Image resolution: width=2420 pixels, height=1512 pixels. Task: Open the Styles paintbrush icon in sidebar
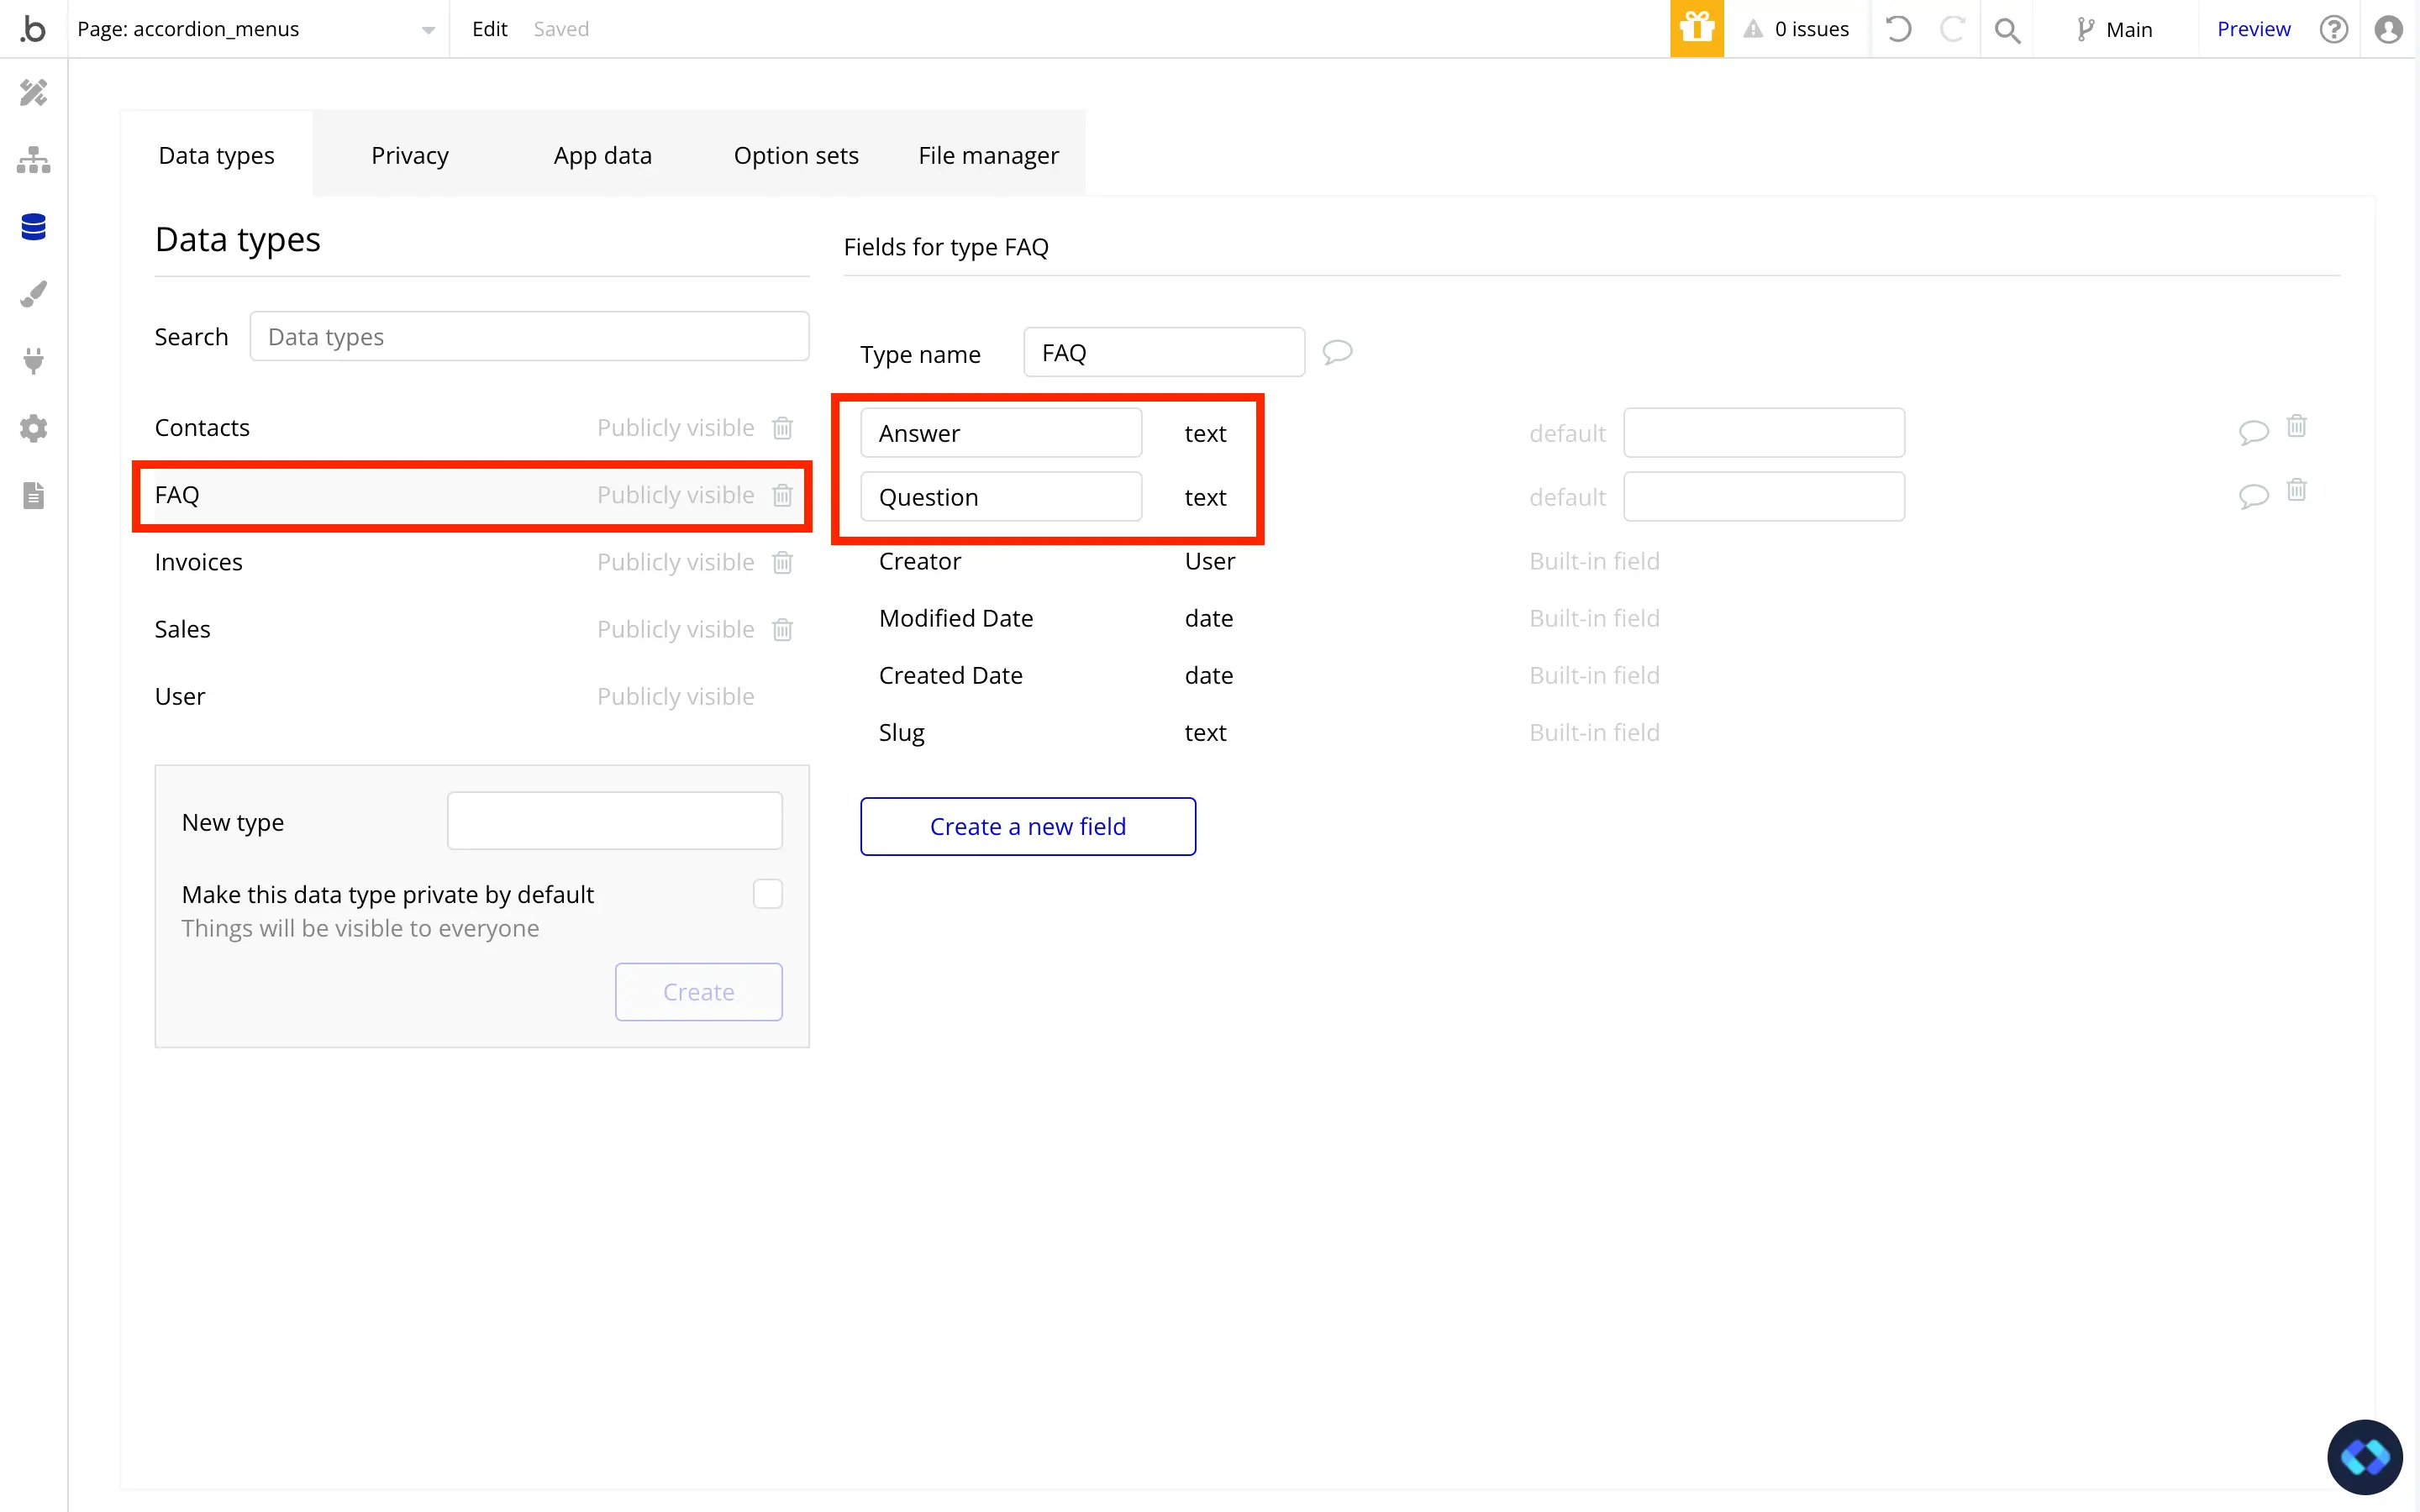(x=33, y=294)
